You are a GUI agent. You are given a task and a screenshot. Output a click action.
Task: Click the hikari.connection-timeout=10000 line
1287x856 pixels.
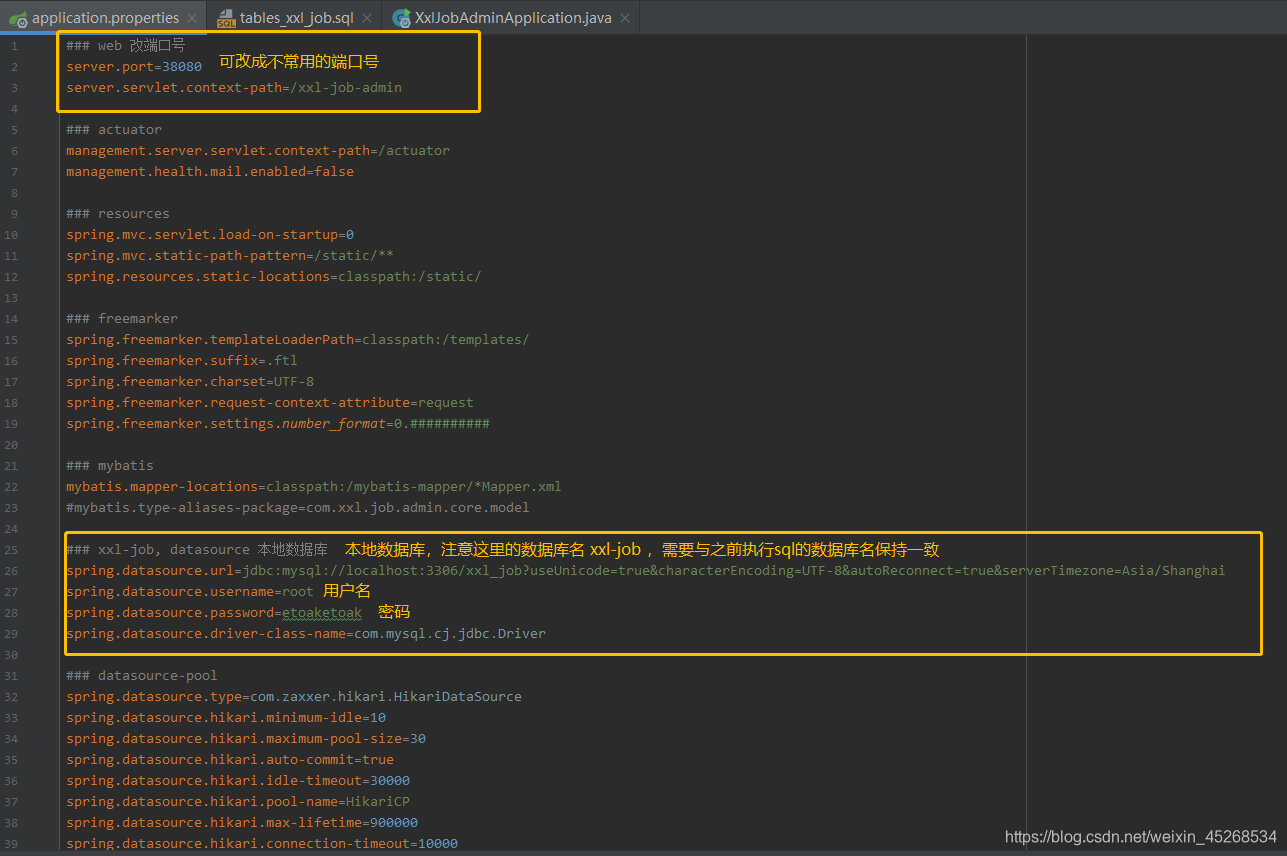coord(262,843)
